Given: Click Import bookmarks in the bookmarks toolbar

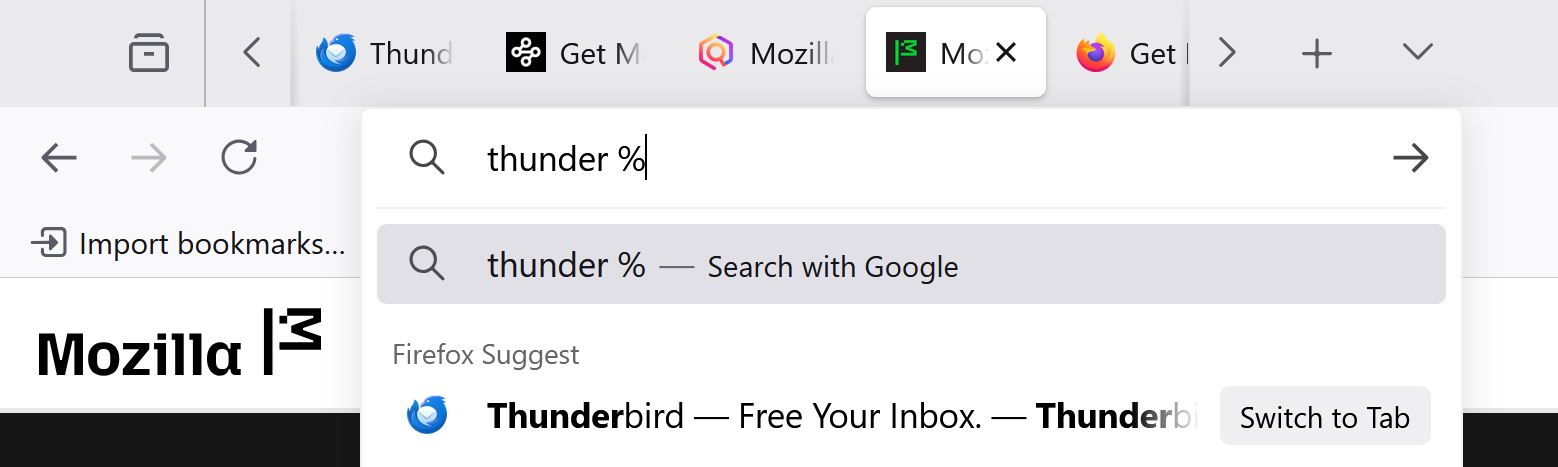Looking at the screenshot, I should coord(190,243).
